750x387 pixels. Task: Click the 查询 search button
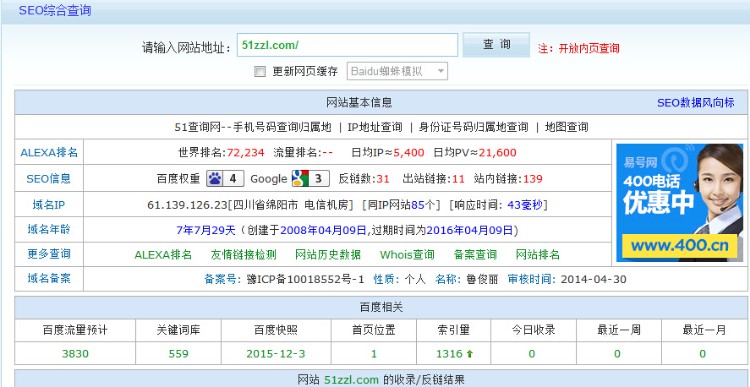click(496, 45)
